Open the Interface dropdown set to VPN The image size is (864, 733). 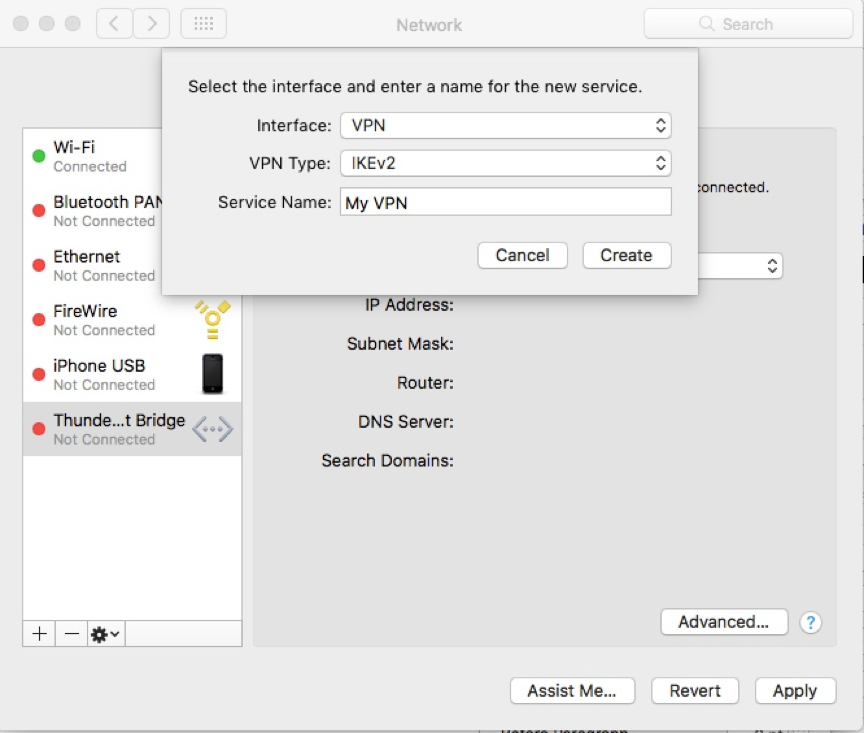[505, 126]
